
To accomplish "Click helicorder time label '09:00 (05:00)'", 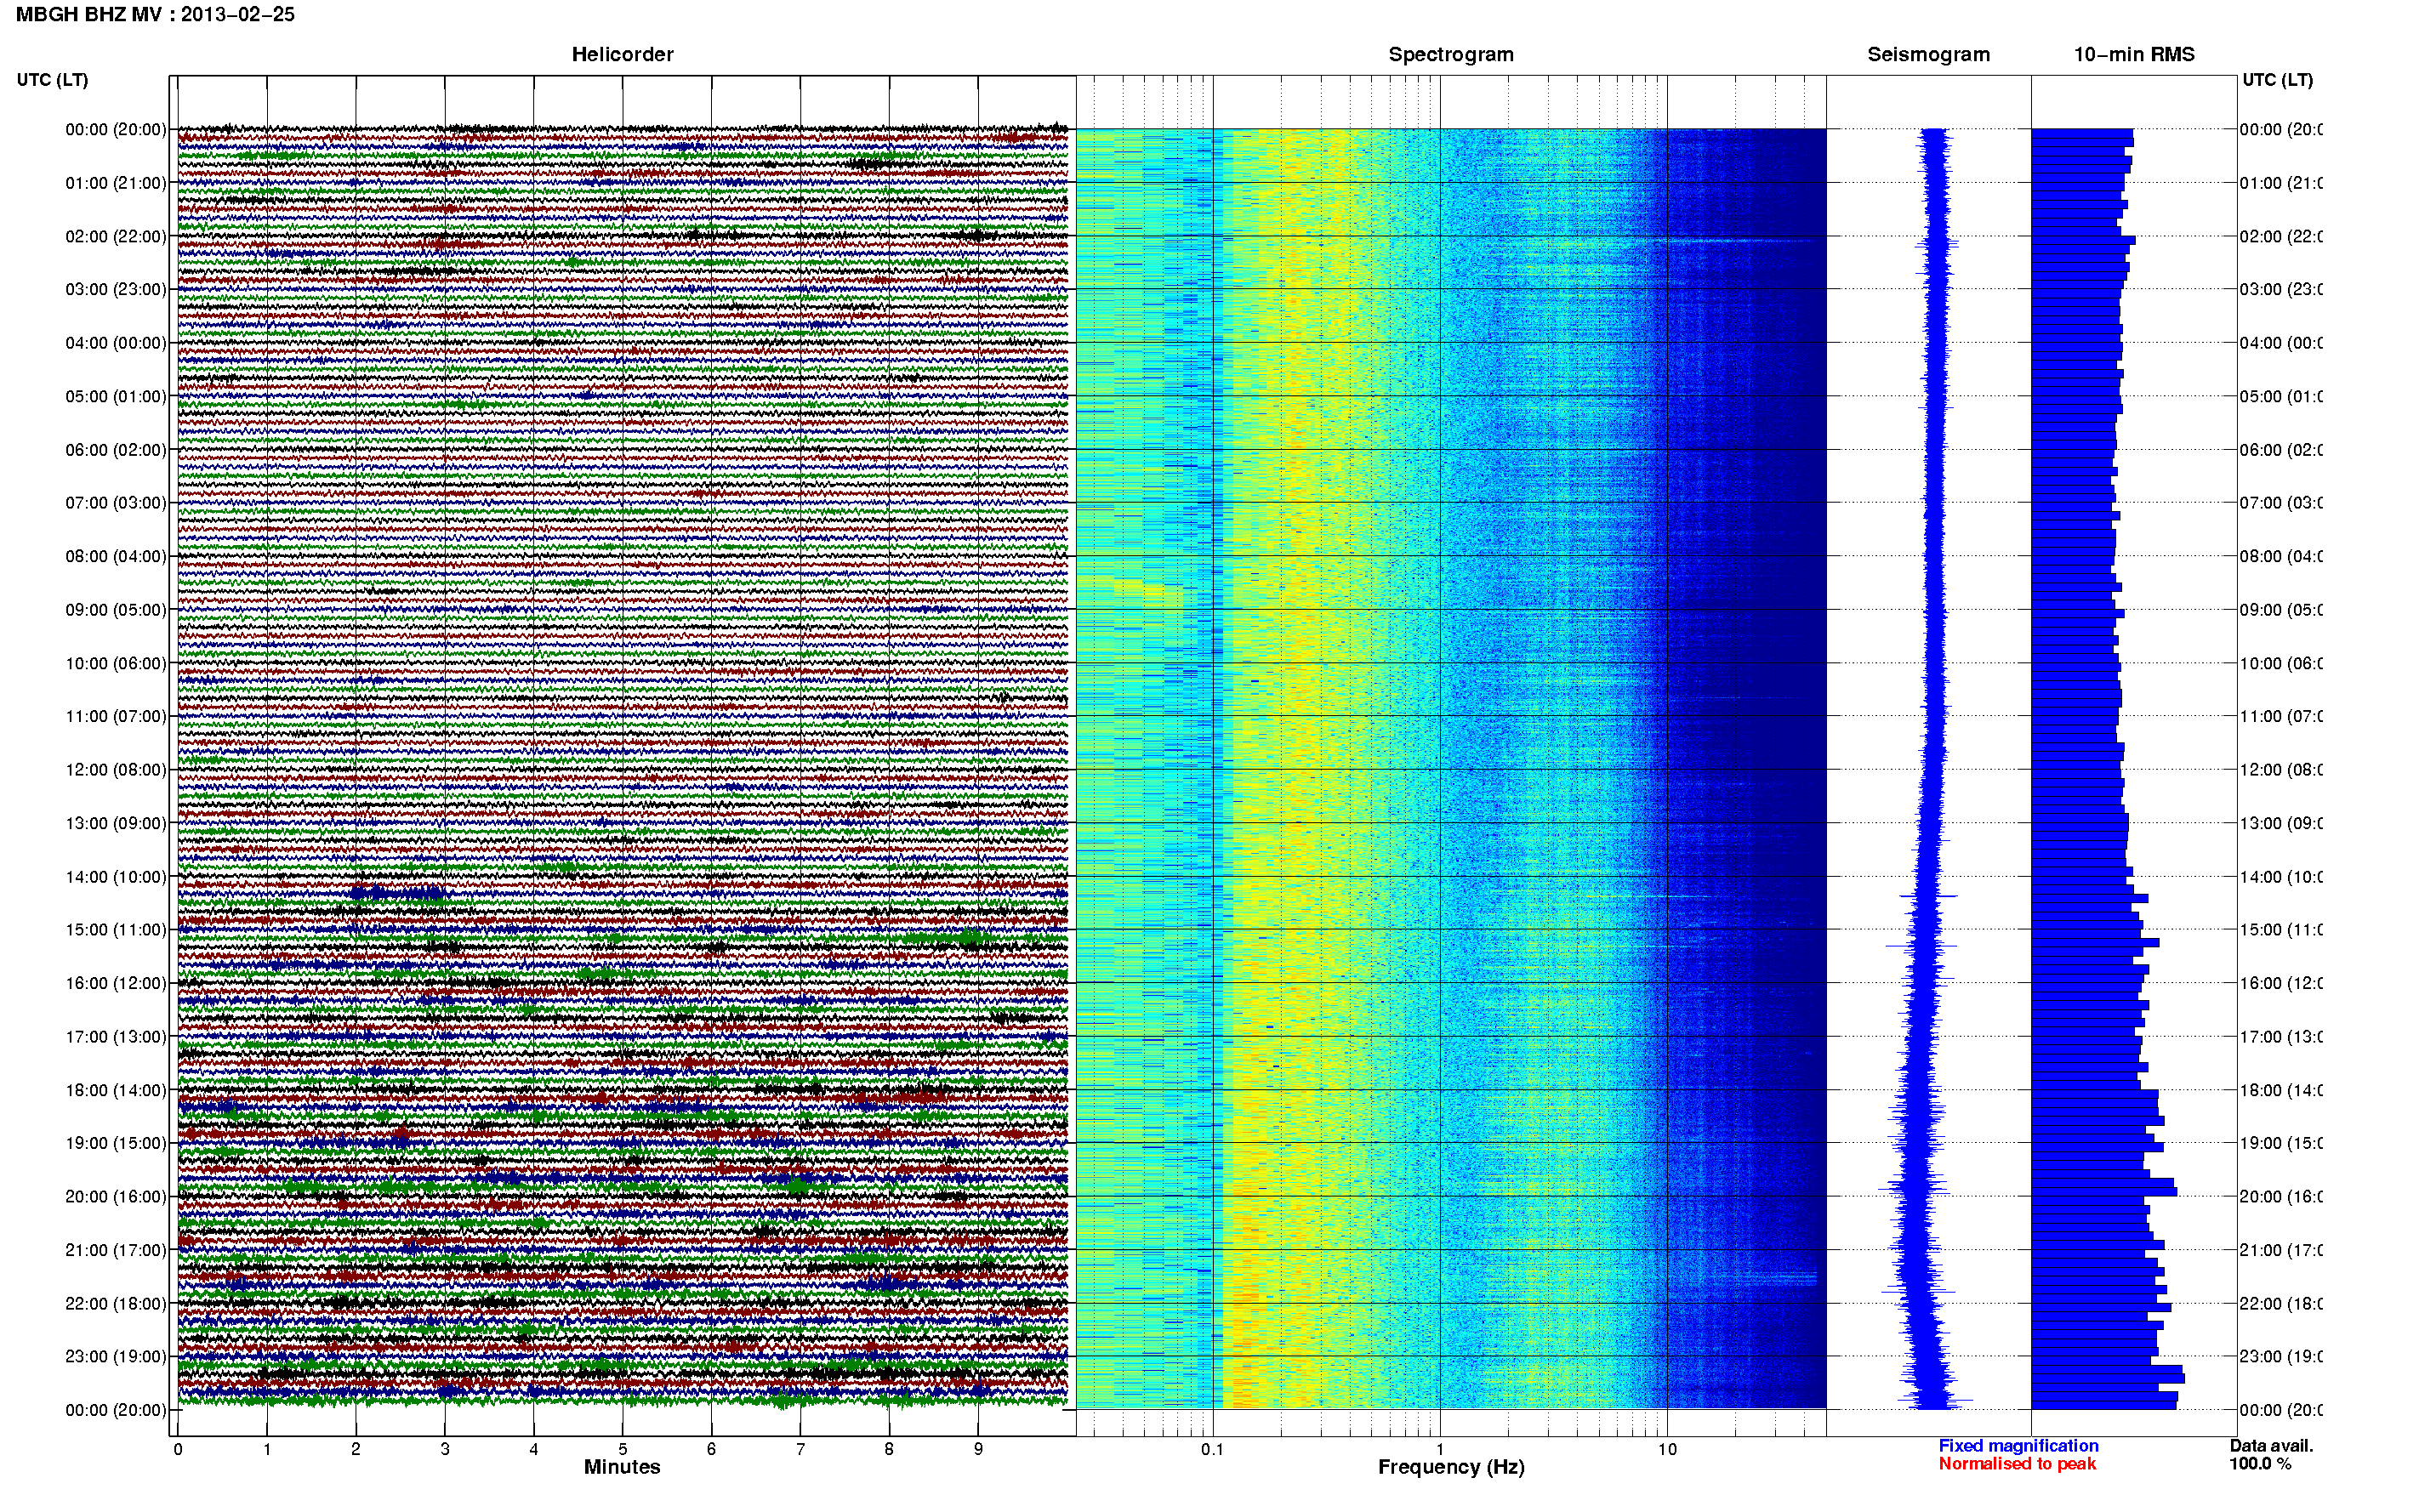I will 116,610.
